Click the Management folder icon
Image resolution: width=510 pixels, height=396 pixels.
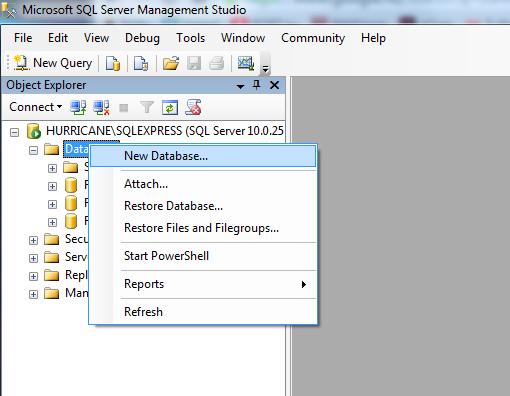52,293
